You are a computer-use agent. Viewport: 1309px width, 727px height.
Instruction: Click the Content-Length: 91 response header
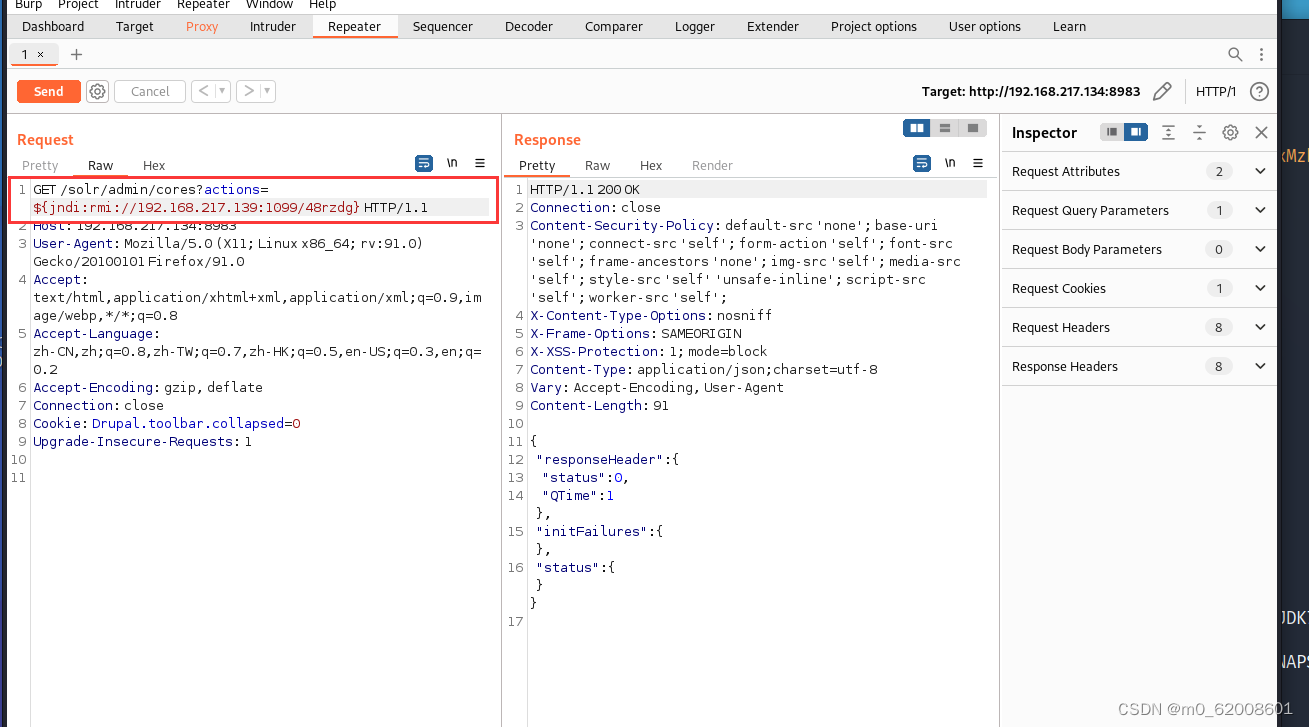tap(600, 406)
